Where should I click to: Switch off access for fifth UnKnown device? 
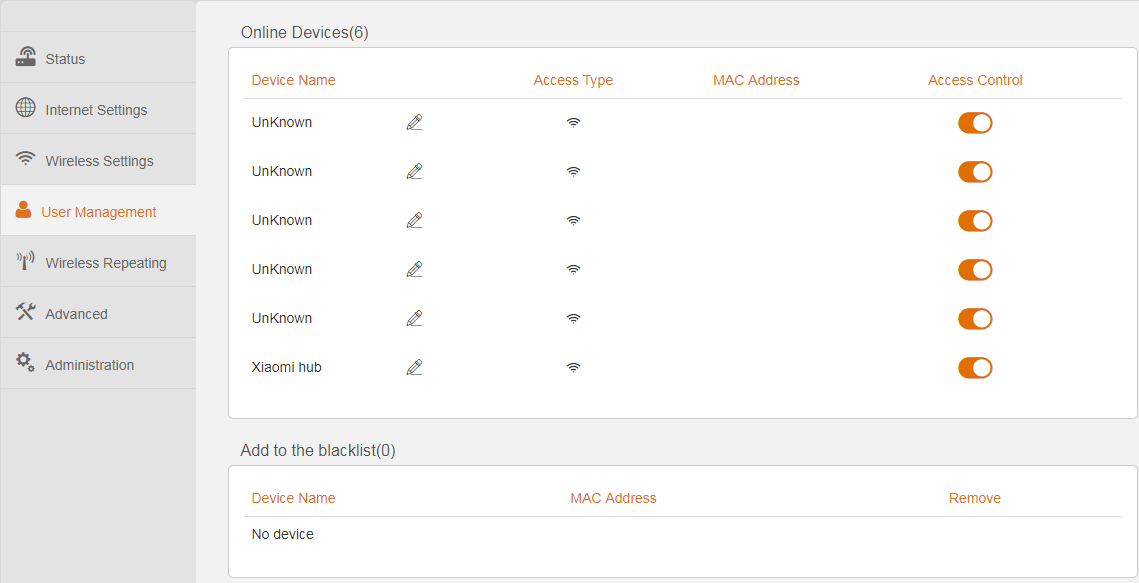(975, 319)
